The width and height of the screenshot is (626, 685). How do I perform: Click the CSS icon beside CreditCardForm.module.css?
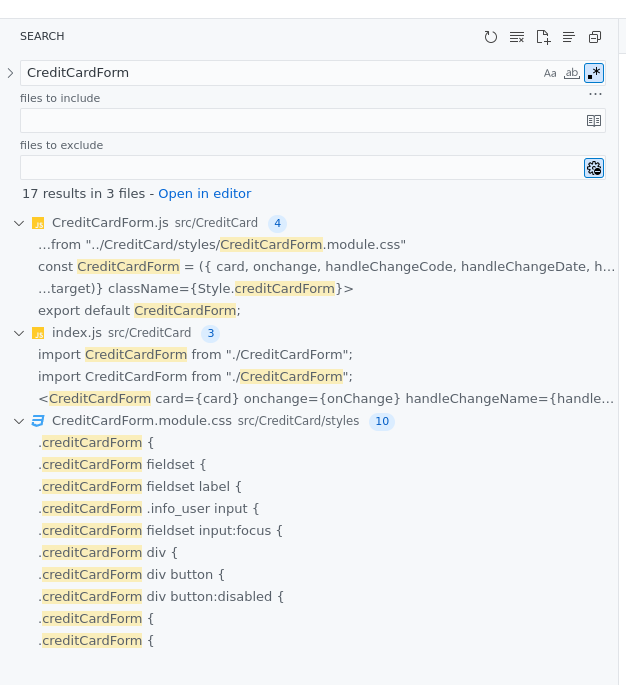(x=38, y=421)
